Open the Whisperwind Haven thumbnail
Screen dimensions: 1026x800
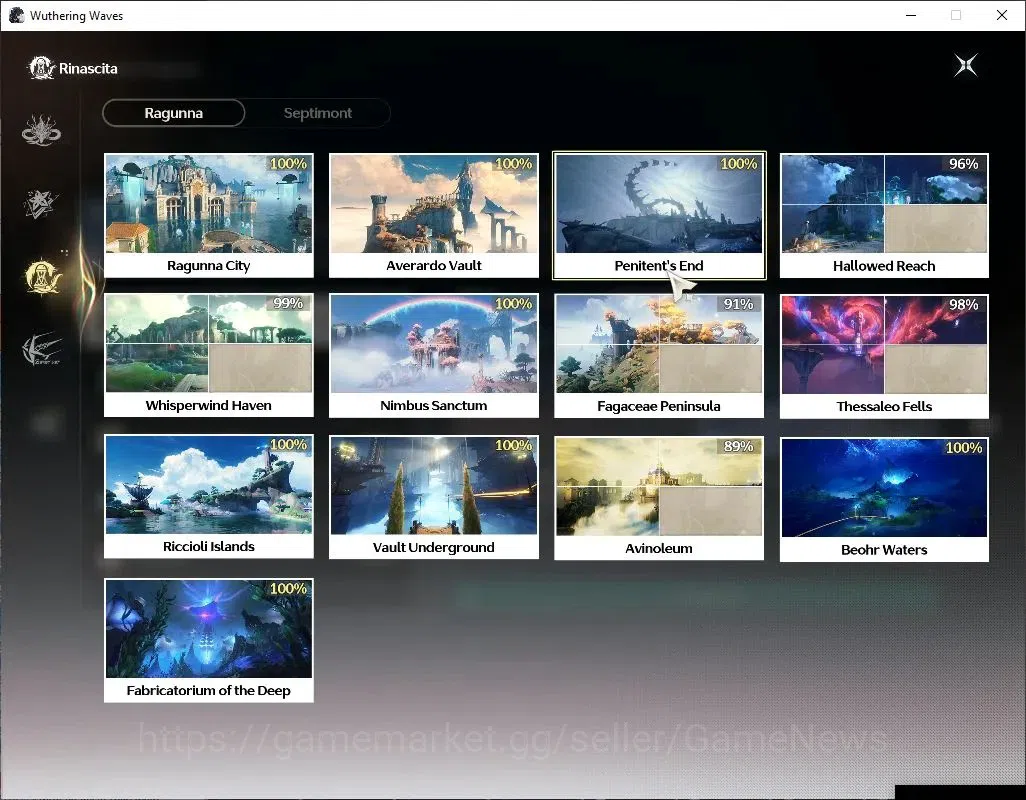[209, 343]
